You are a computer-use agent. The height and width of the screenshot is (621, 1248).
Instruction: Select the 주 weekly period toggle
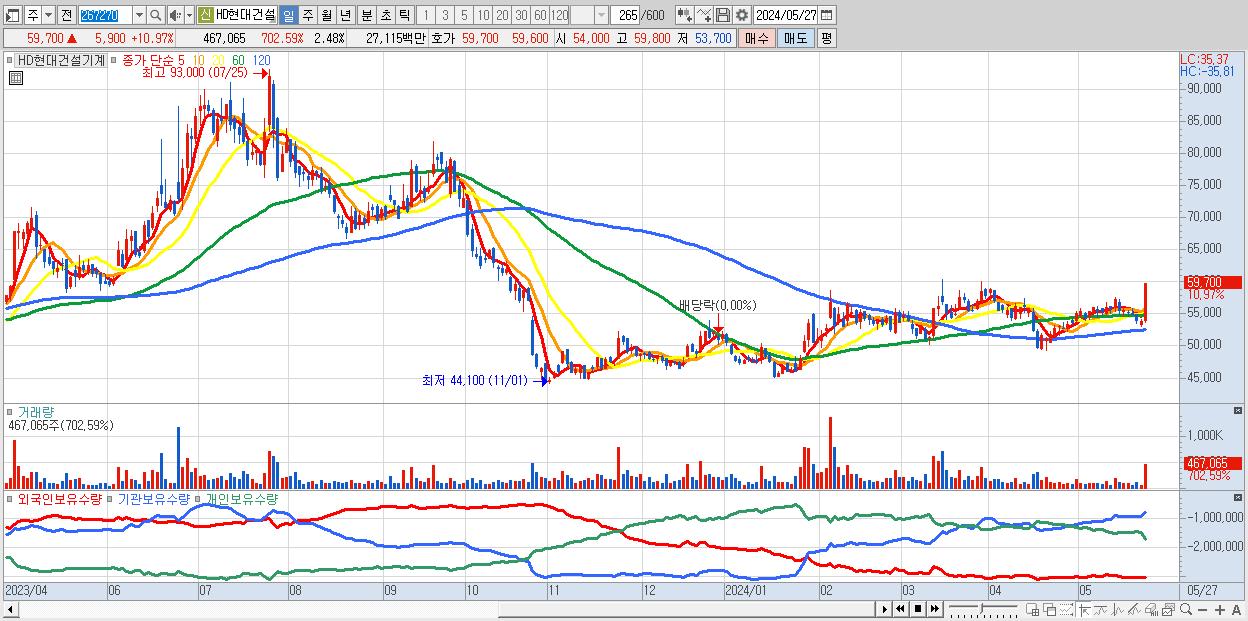tap(307, 15)
